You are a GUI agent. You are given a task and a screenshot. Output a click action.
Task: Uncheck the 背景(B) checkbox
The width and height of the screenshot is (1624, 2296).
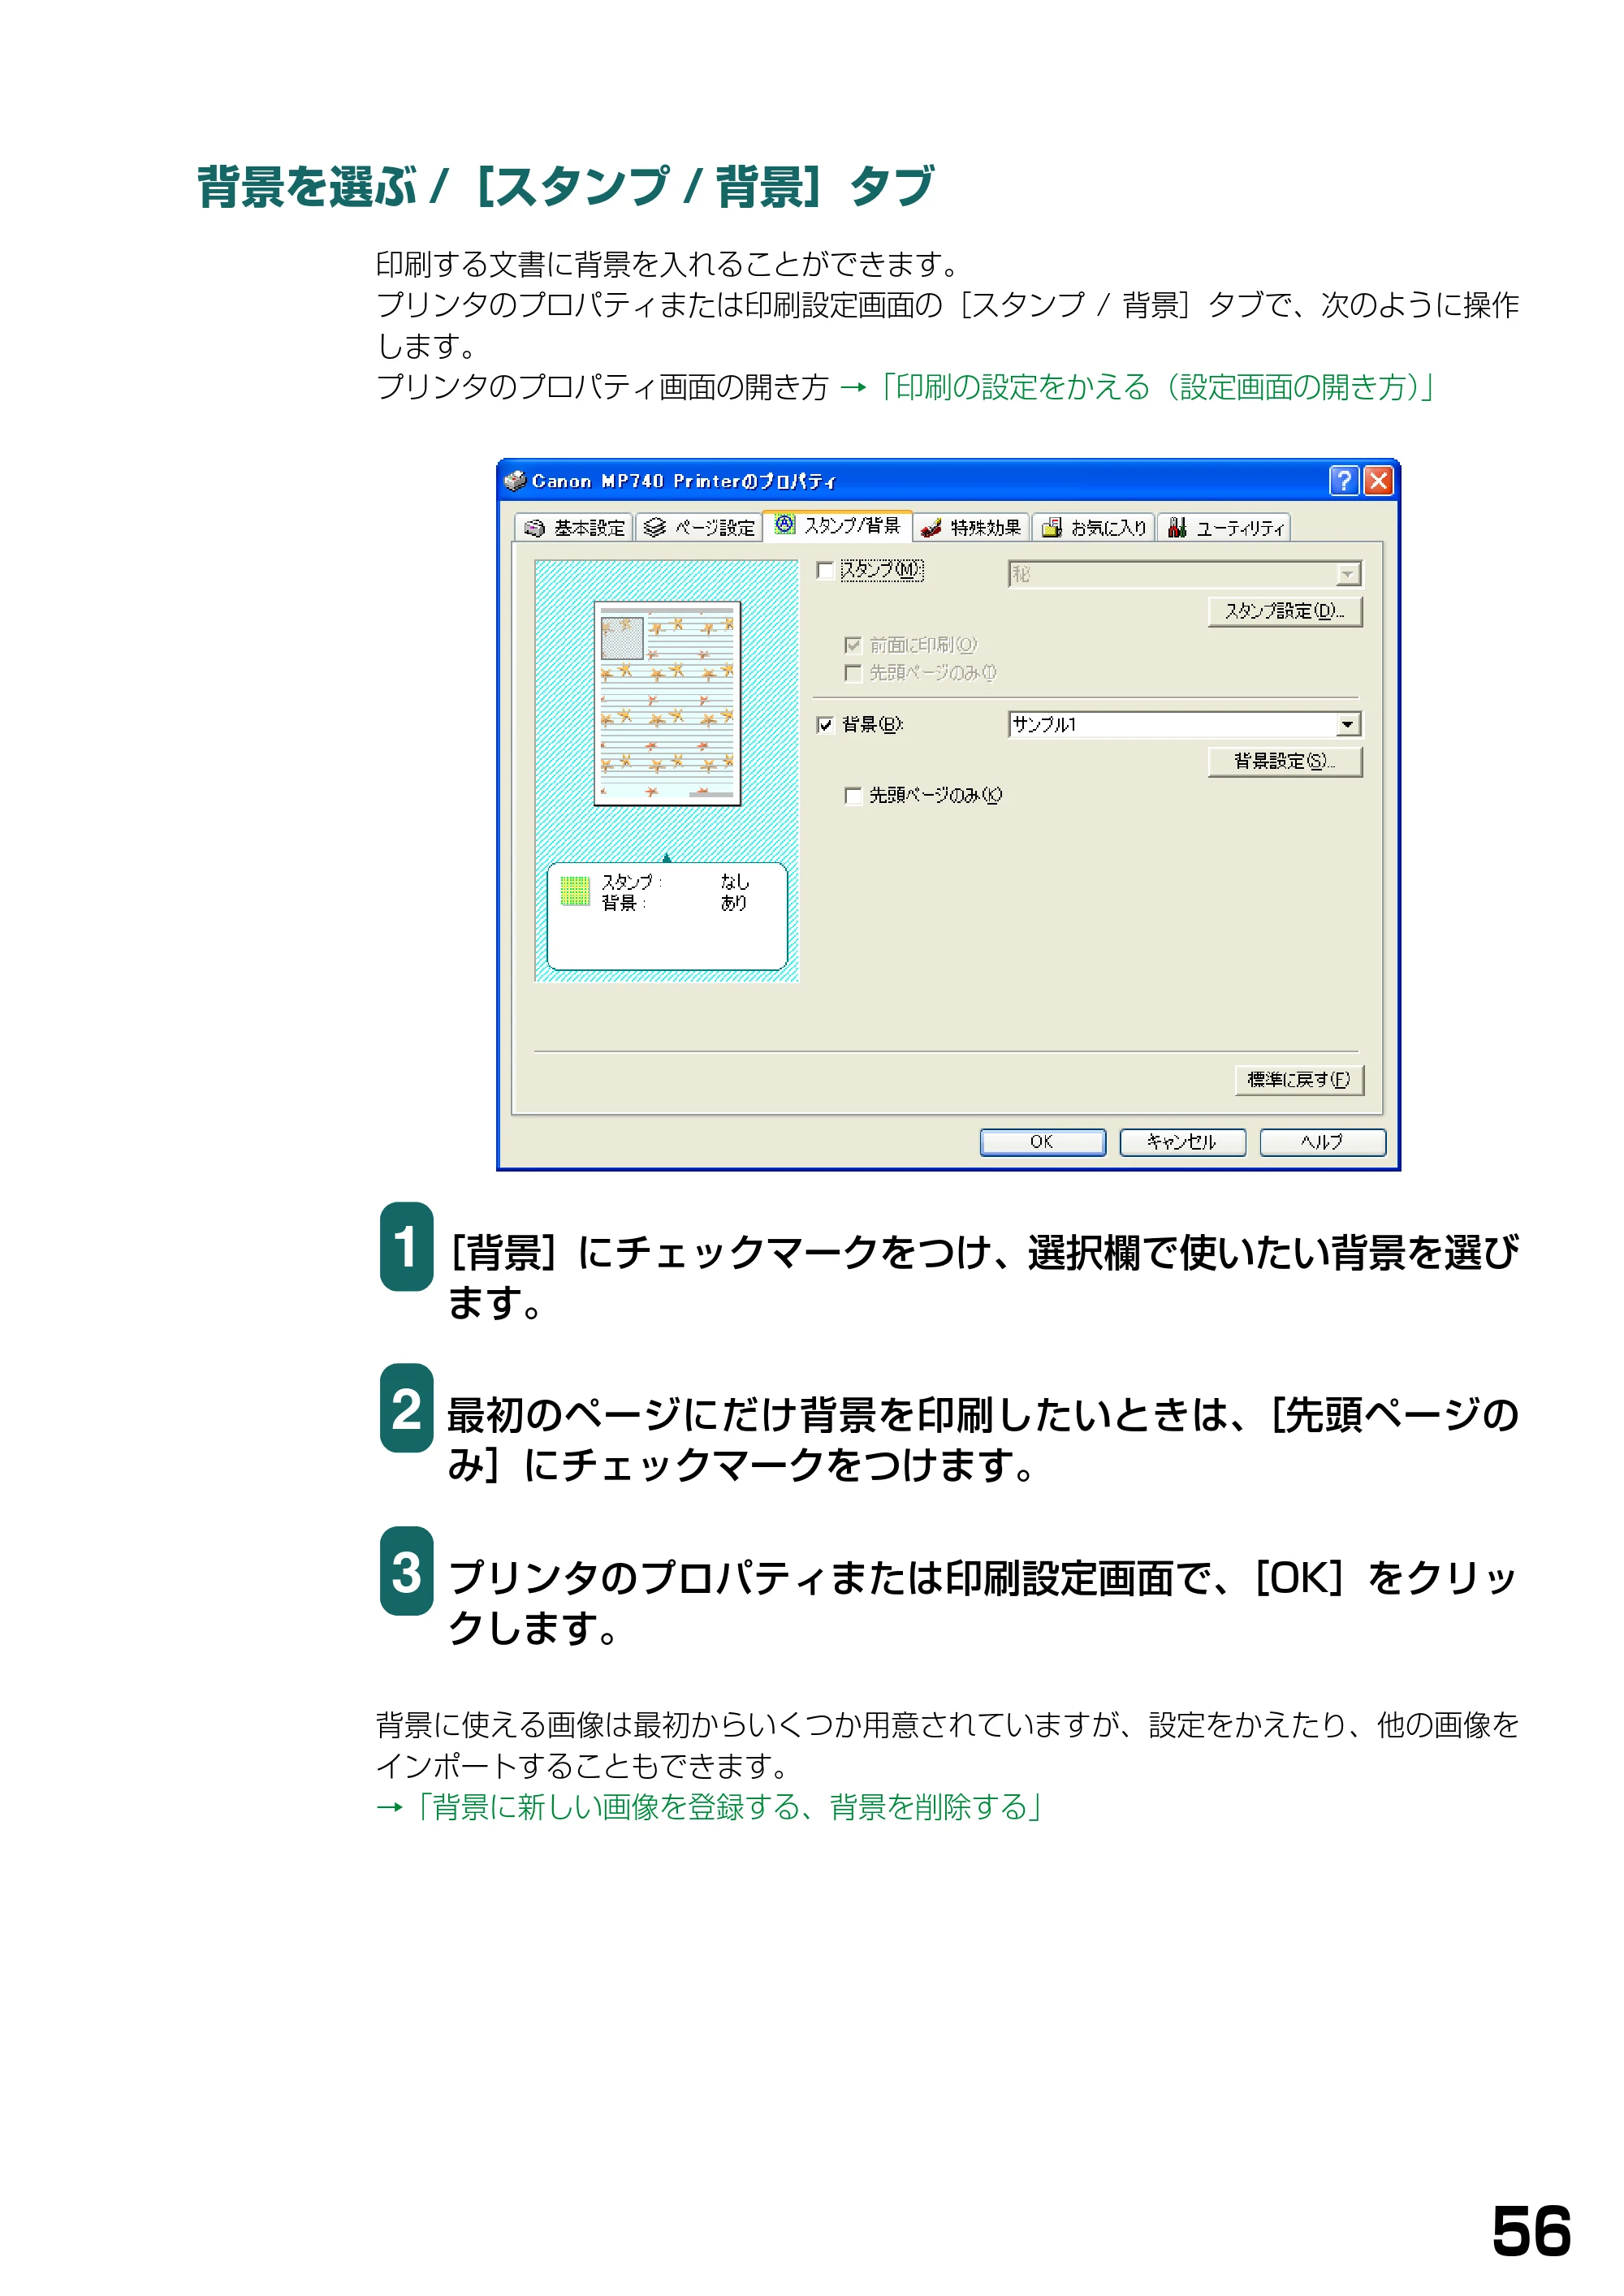[825, 725]
